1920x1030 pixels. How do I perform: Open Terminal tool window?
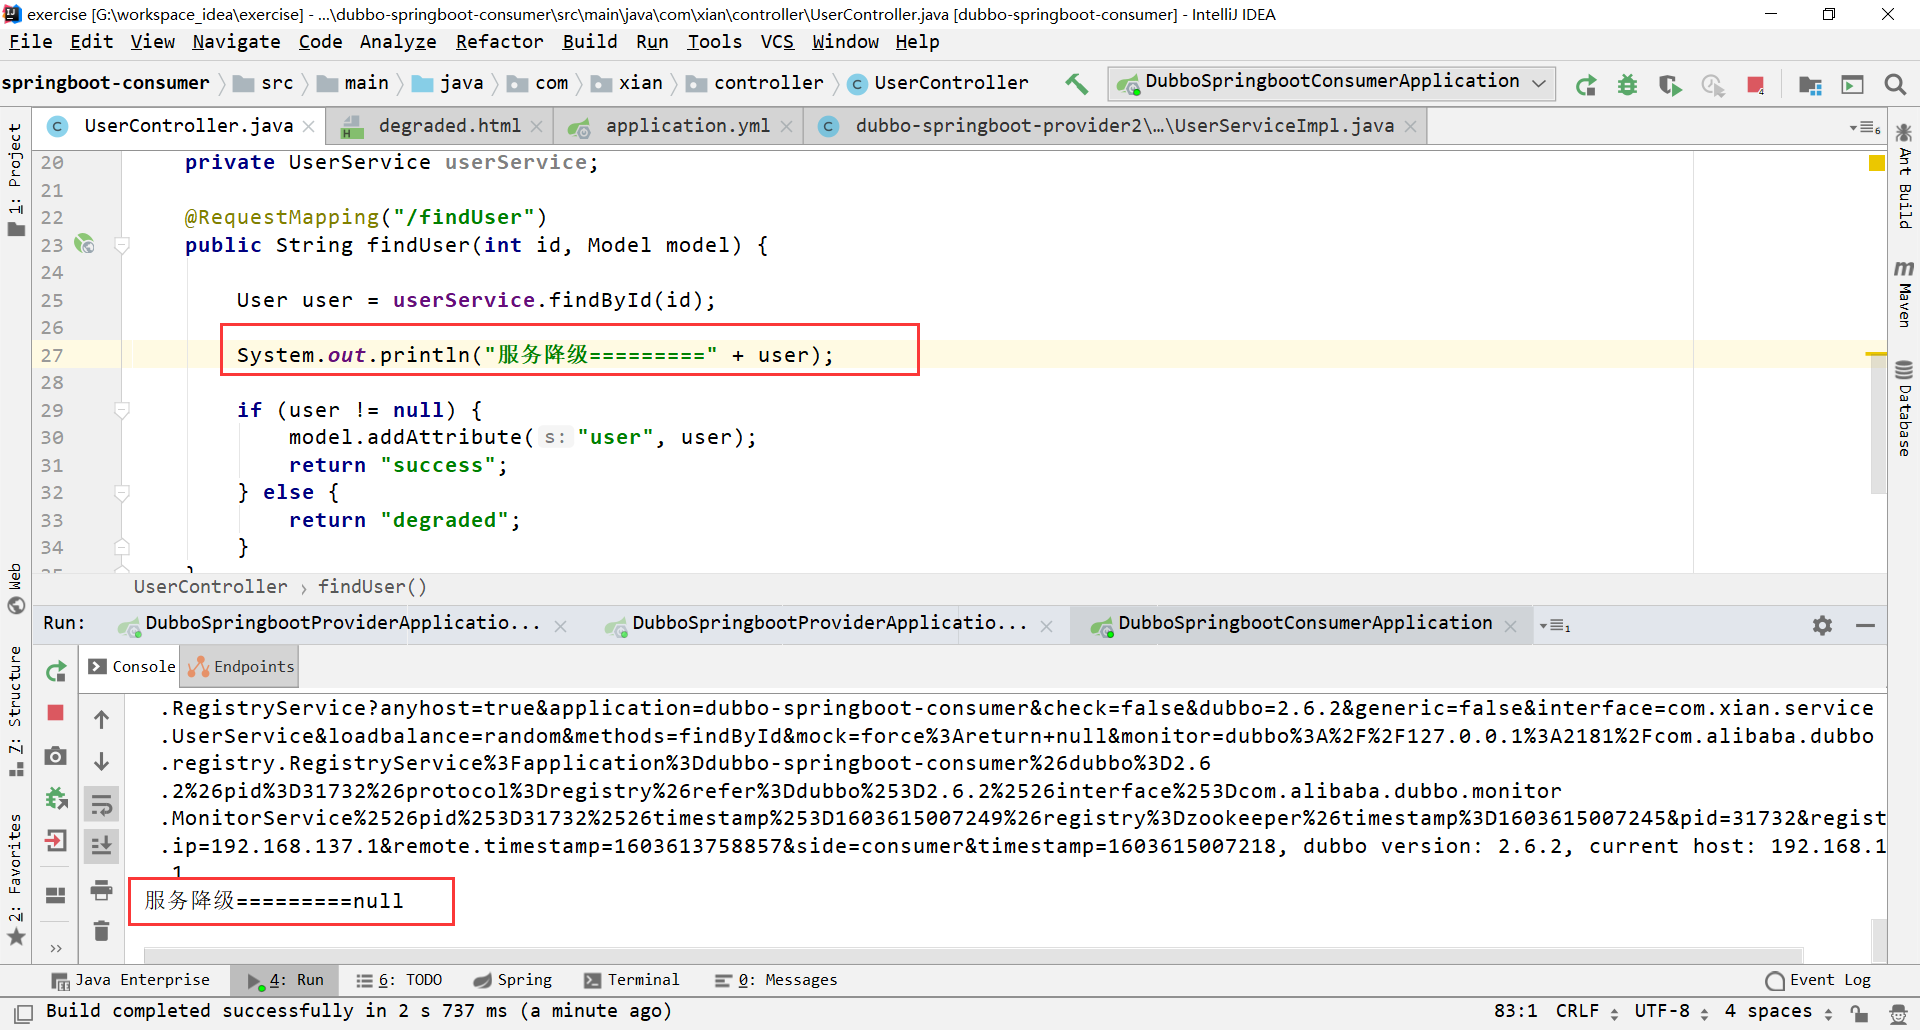tap(632, 980)
